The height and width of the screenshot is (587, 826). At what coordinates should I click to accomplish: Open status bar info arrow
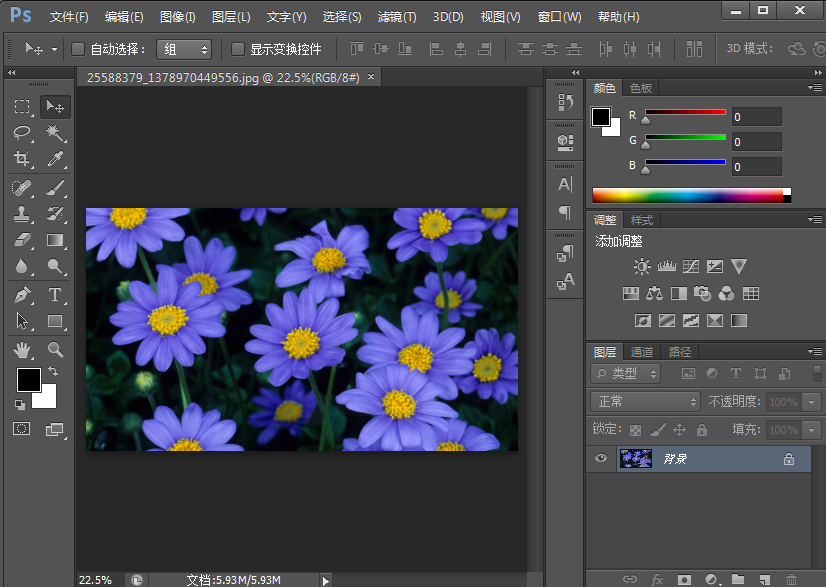pos(326,581)
